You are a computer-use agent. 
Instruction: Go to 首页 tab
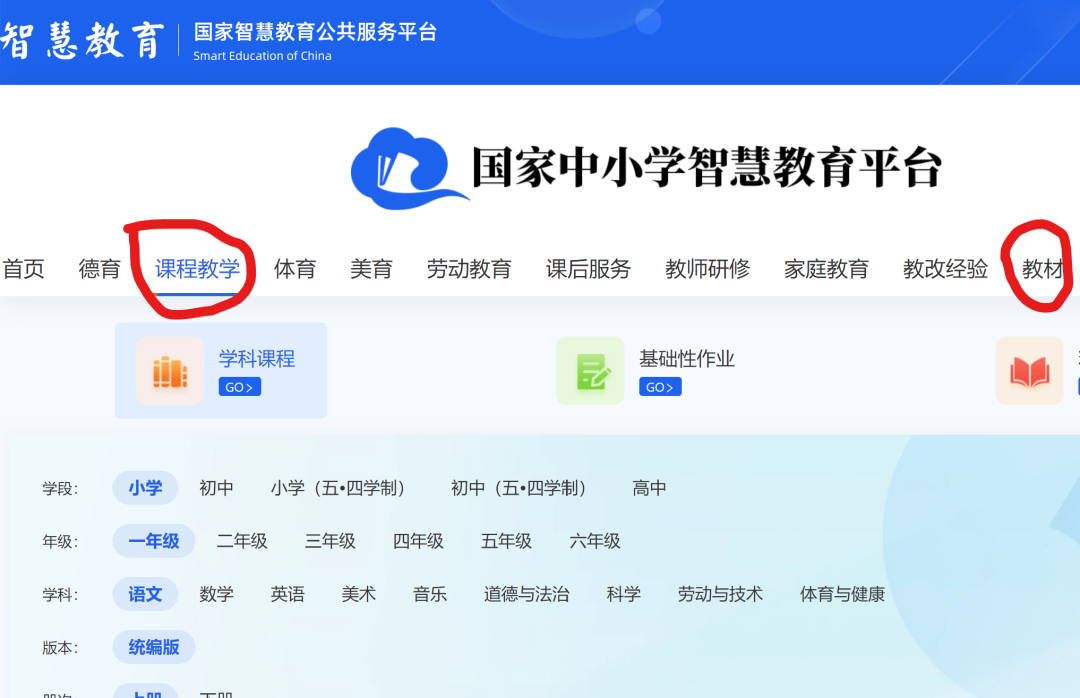click(23, 269)
